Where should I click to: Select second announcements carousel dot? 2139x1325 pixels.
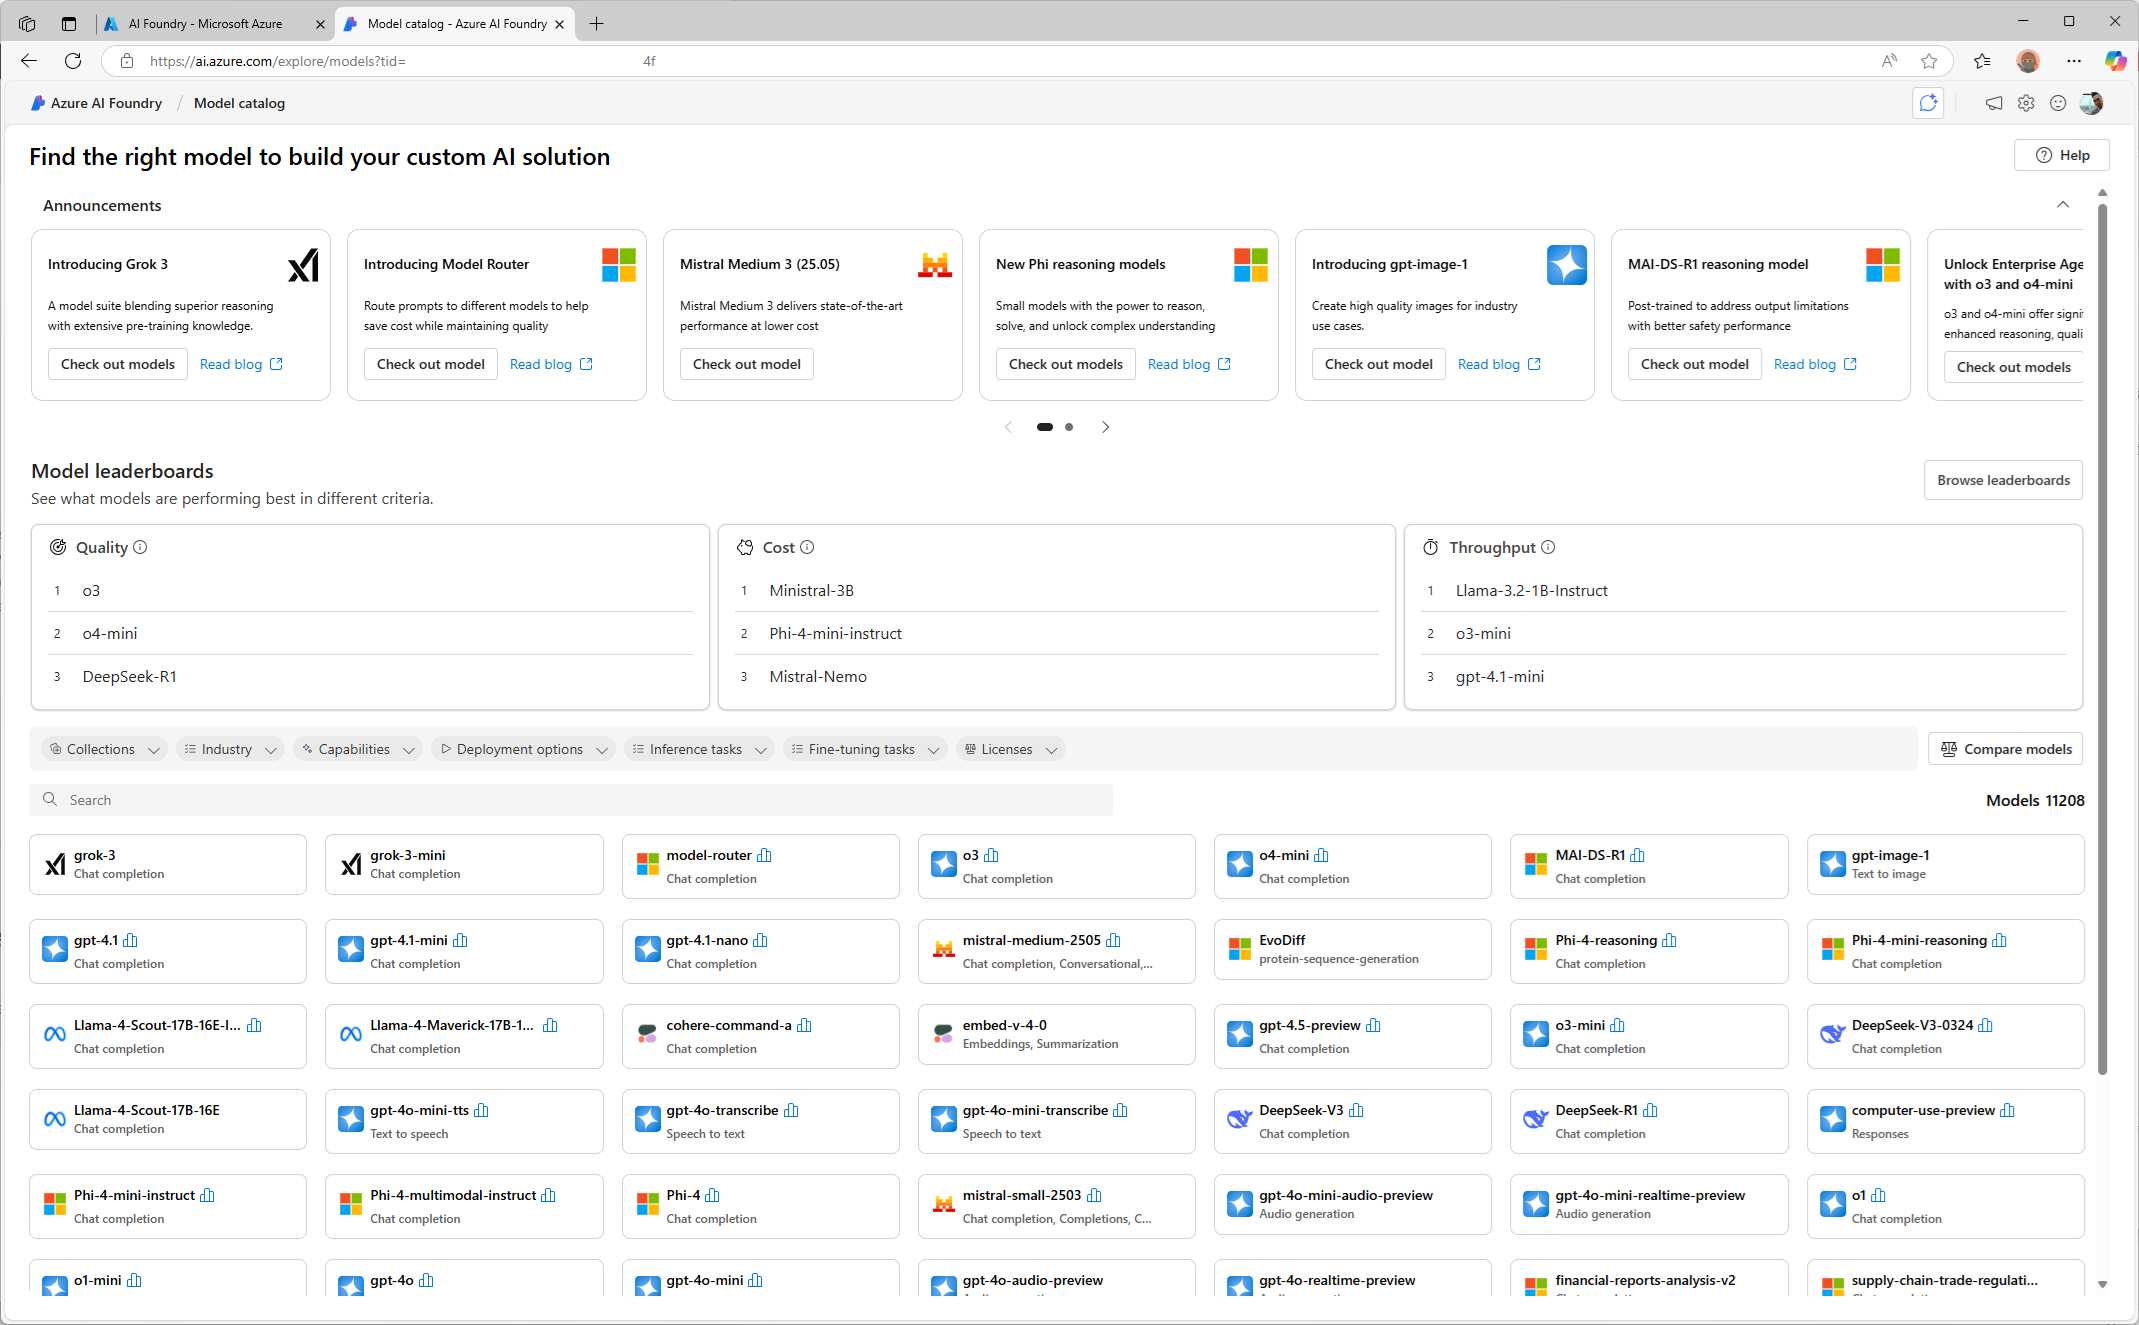click(x=1069, y=427)
